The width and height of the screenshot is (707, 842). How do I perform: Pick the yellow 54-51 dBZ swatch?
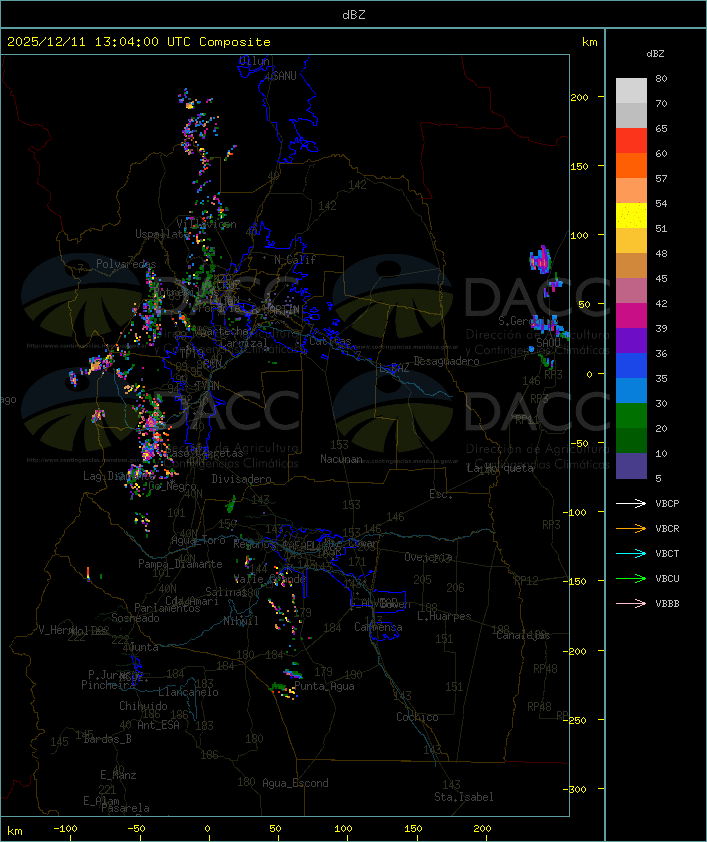631,216
